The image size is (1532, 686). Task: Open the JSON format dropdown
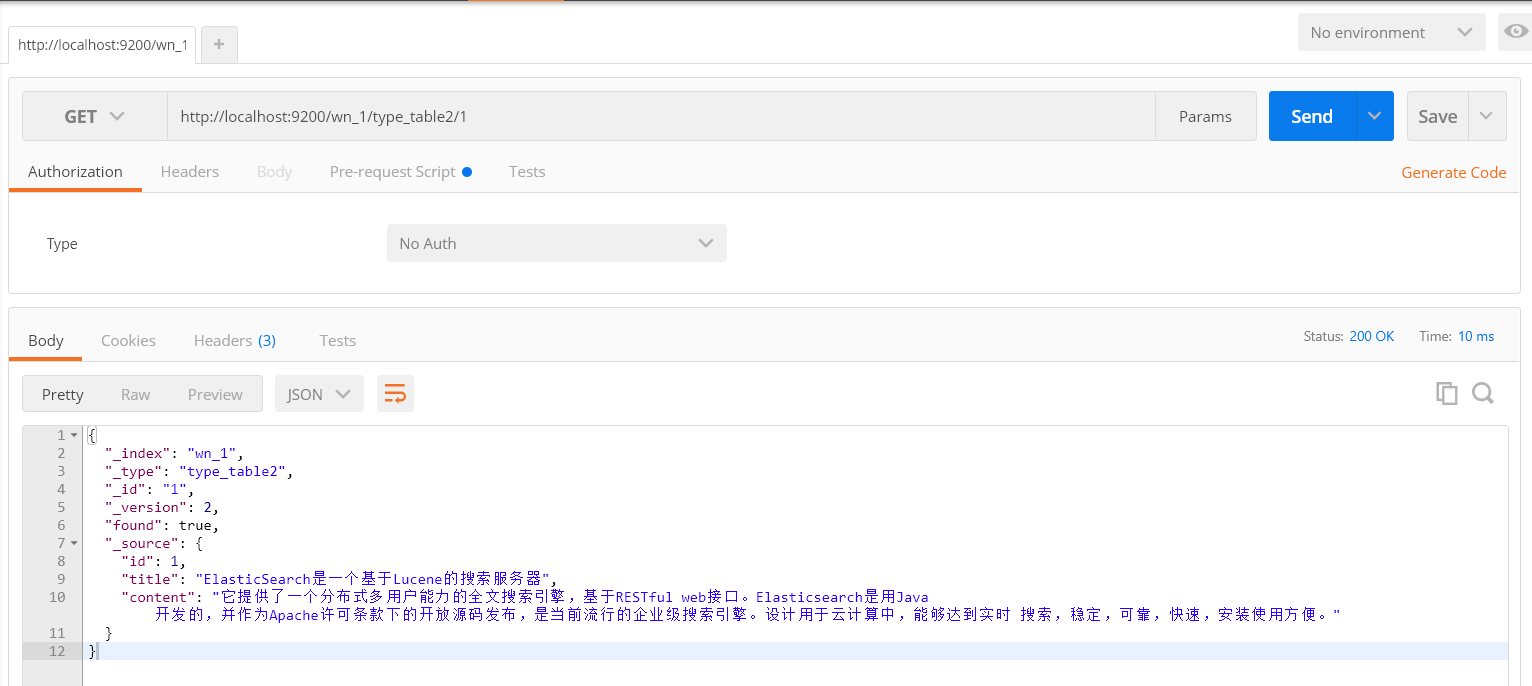coord(319,394)
